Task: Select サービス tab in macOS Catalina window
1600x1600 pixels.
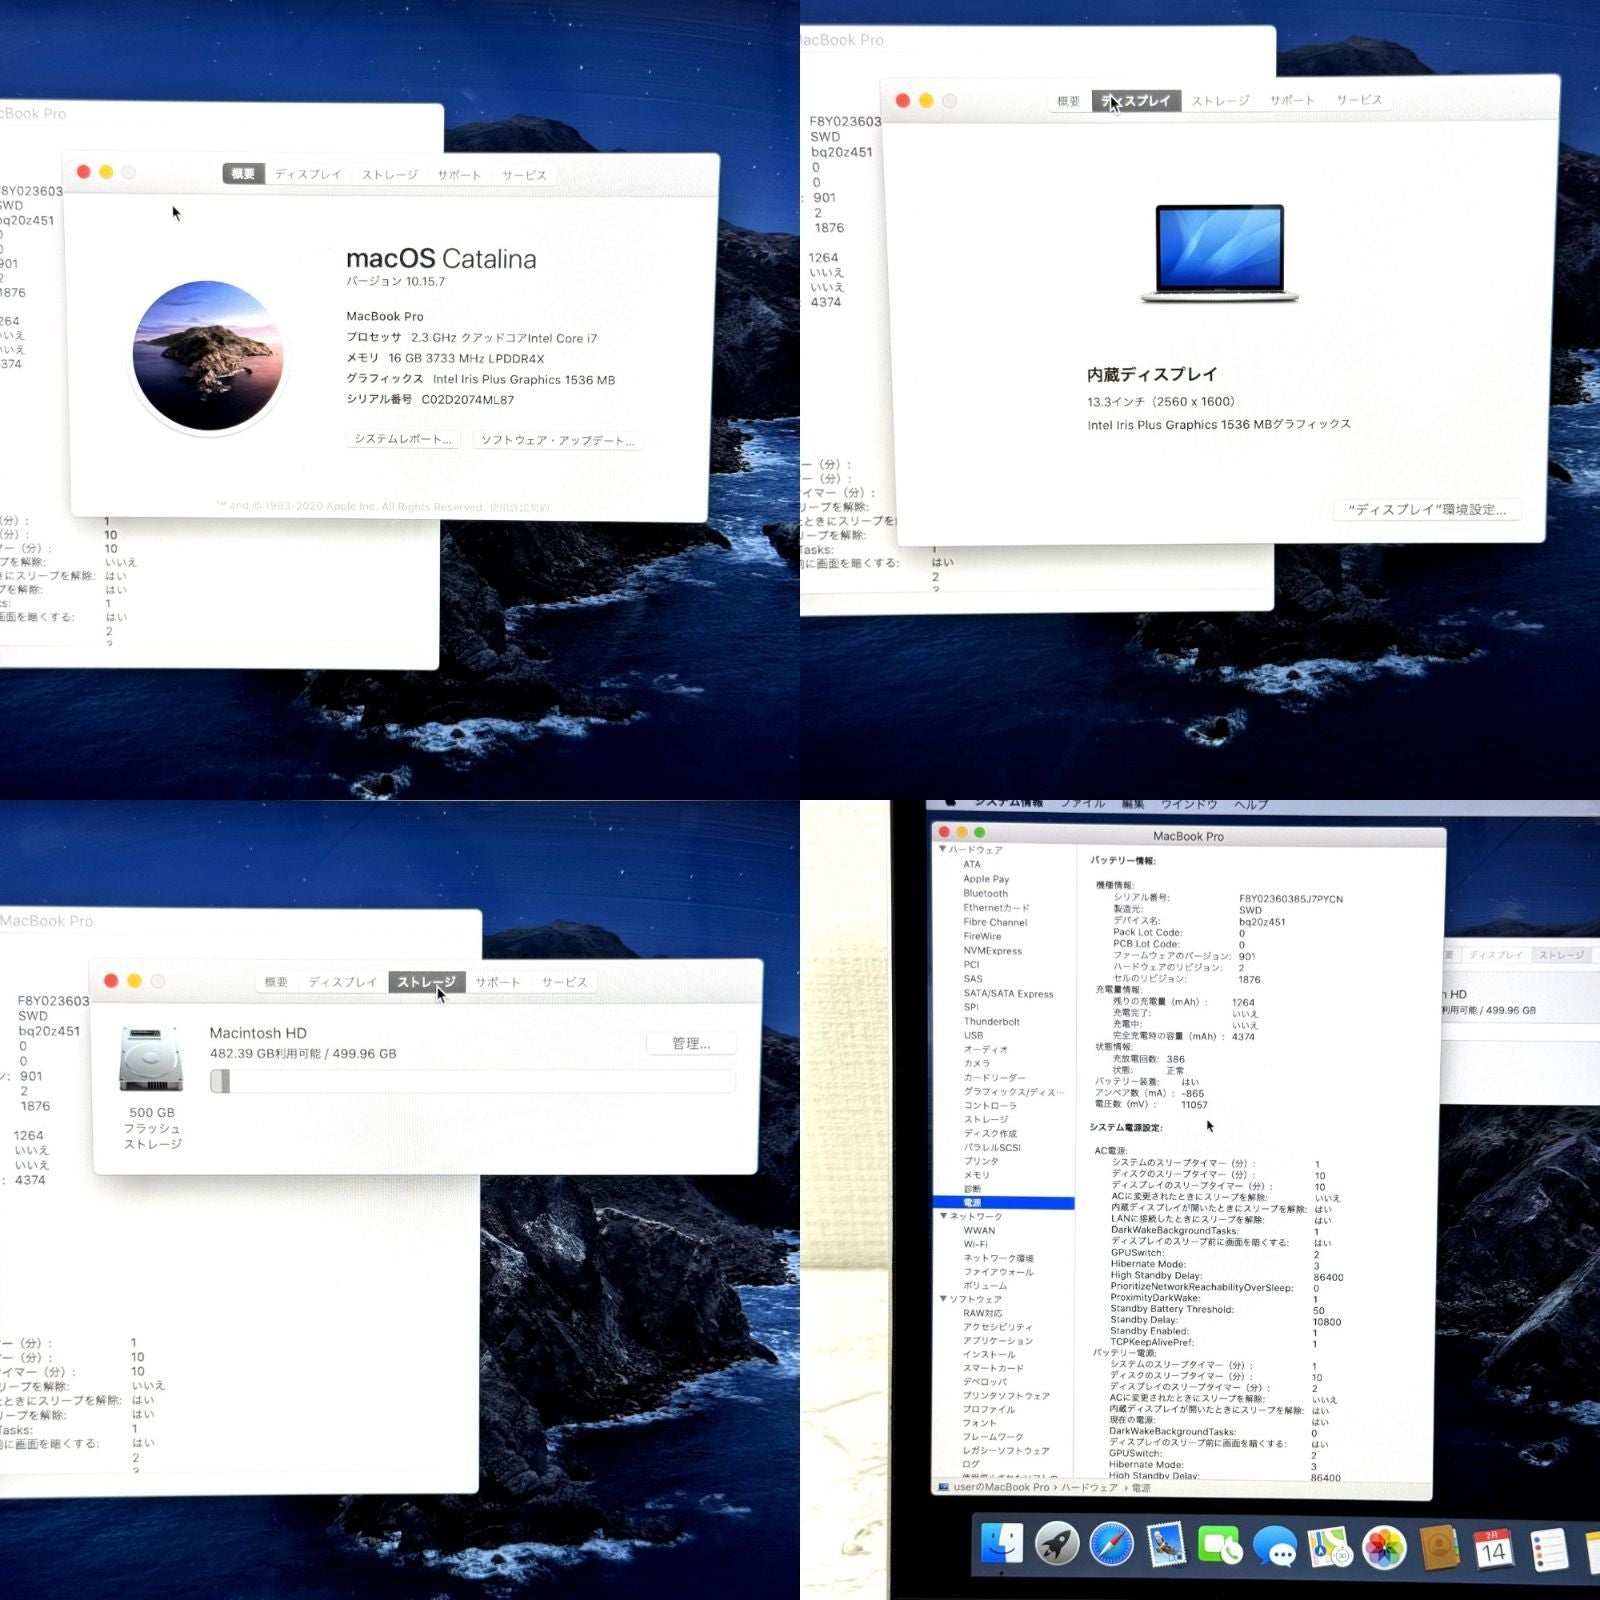Action: click(x=524, y=175)
